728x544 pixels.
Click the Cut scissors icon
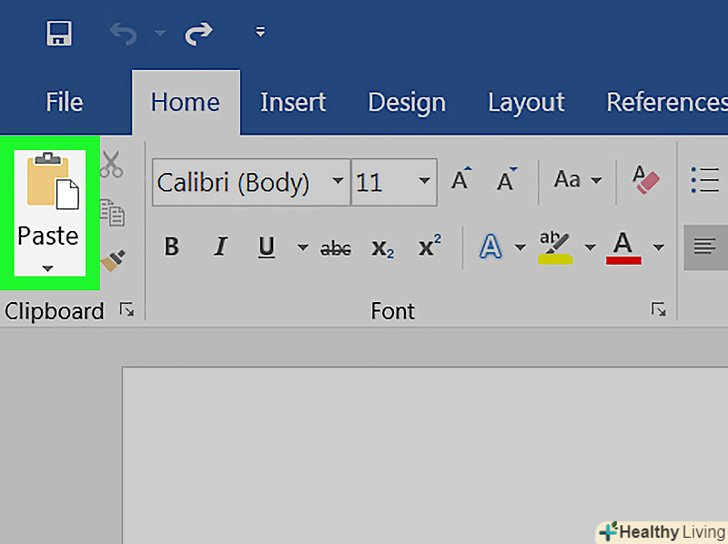(x=112, y=164)
